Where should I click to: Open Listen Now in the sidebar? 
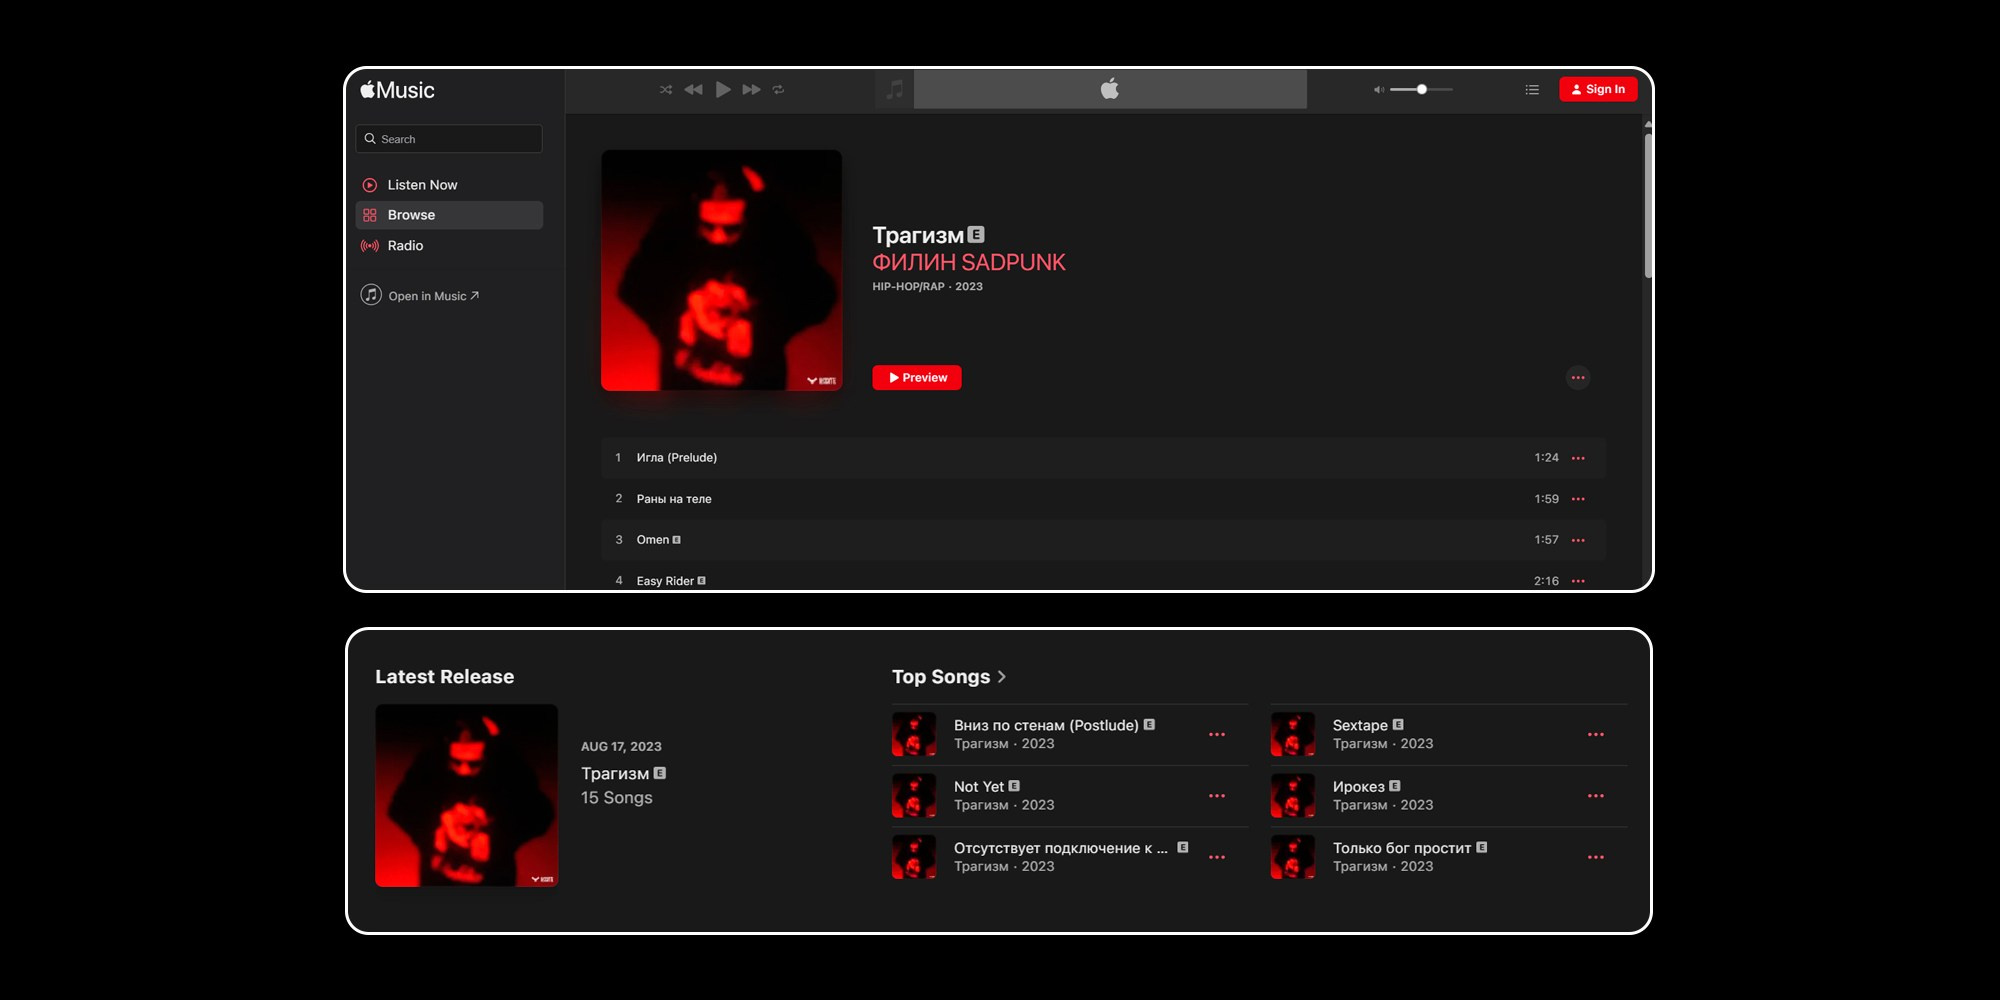click(422, 185)
